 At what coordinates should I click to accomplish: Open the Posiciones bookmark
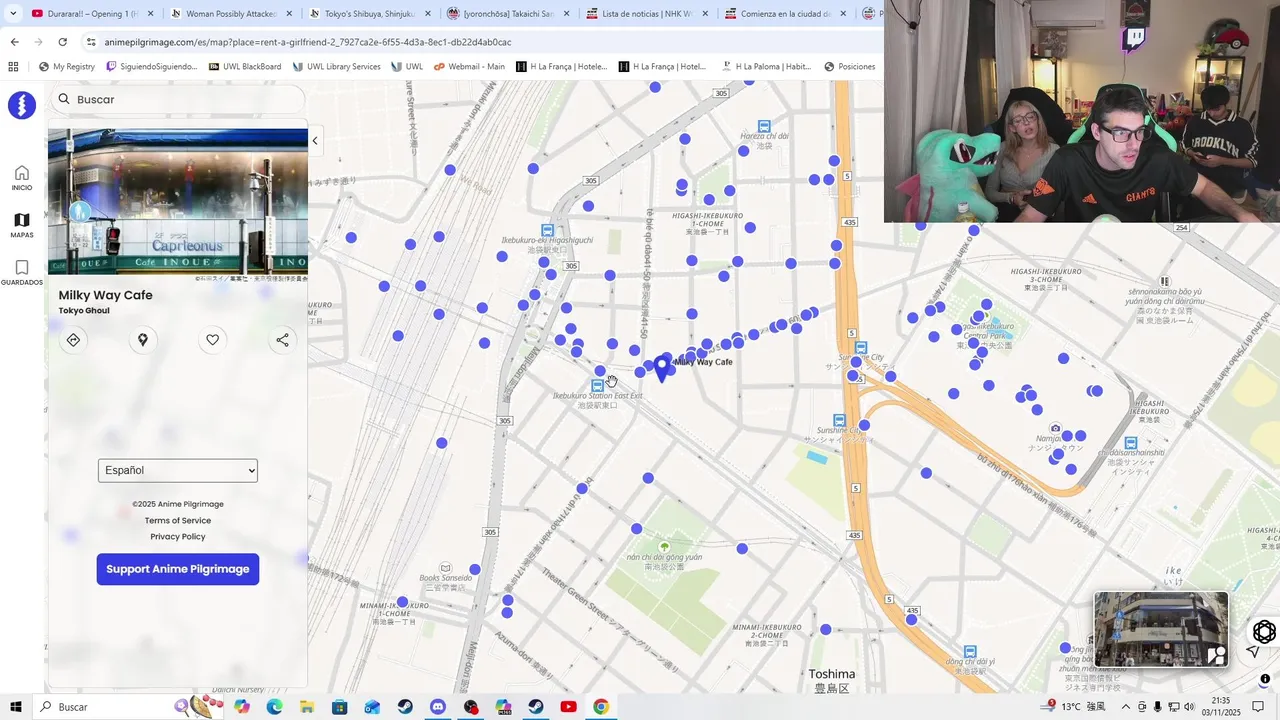tap(850, 67)
